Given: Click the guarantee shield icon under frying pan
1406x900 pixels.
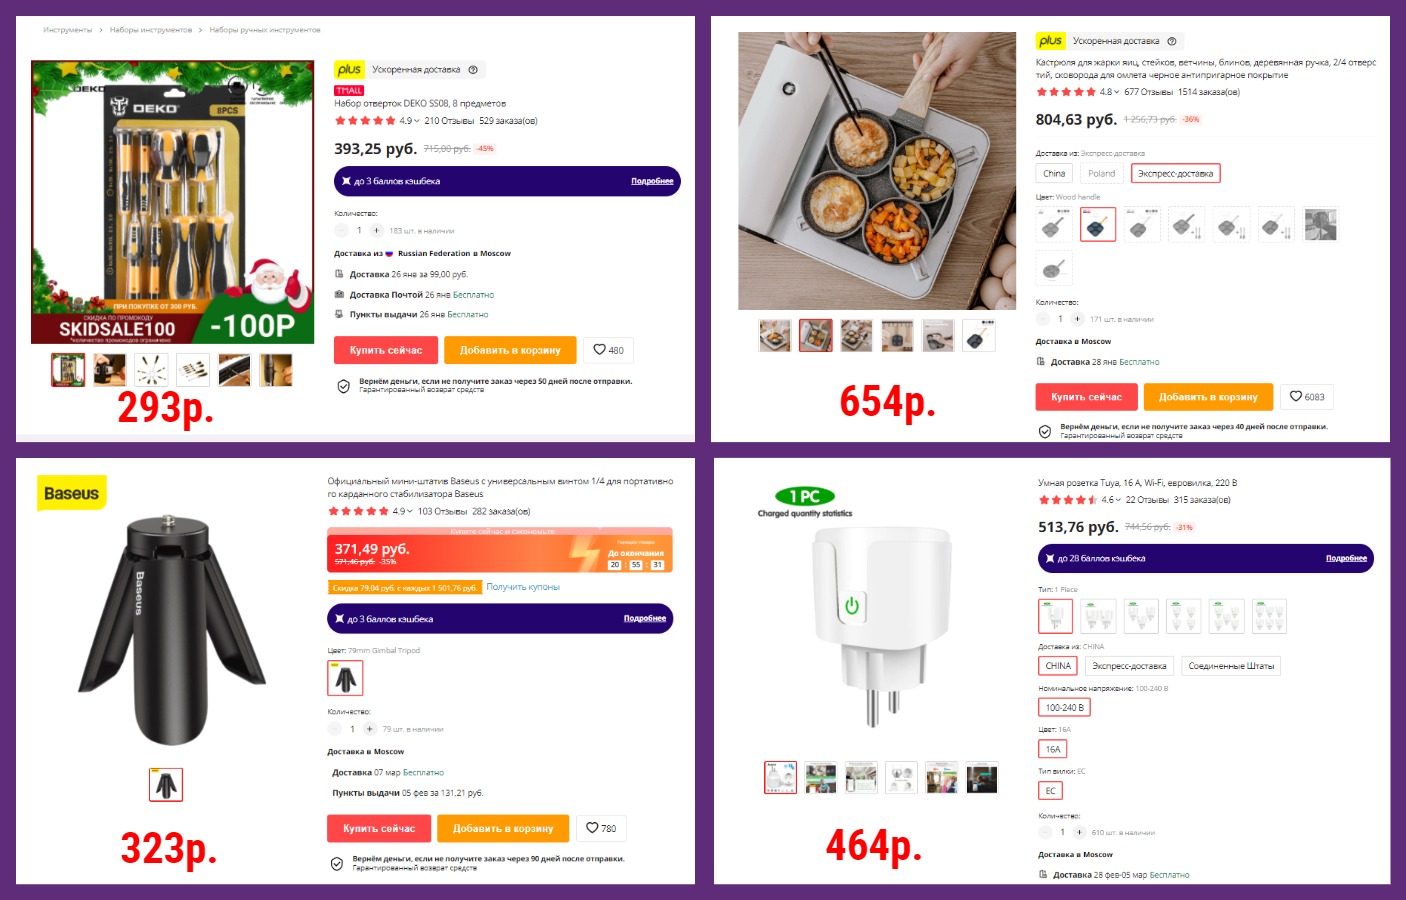Looking at the screenshot, I should point(1044,431).
